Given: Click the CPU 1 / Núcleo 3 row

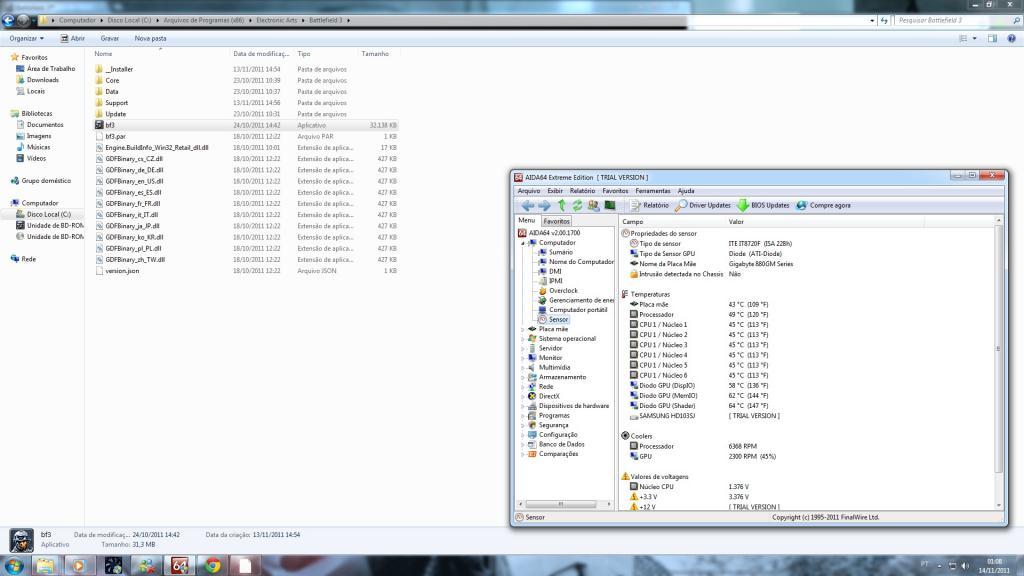Looking at the screenshot, I should pyautogui.click(x=807, y=345).
